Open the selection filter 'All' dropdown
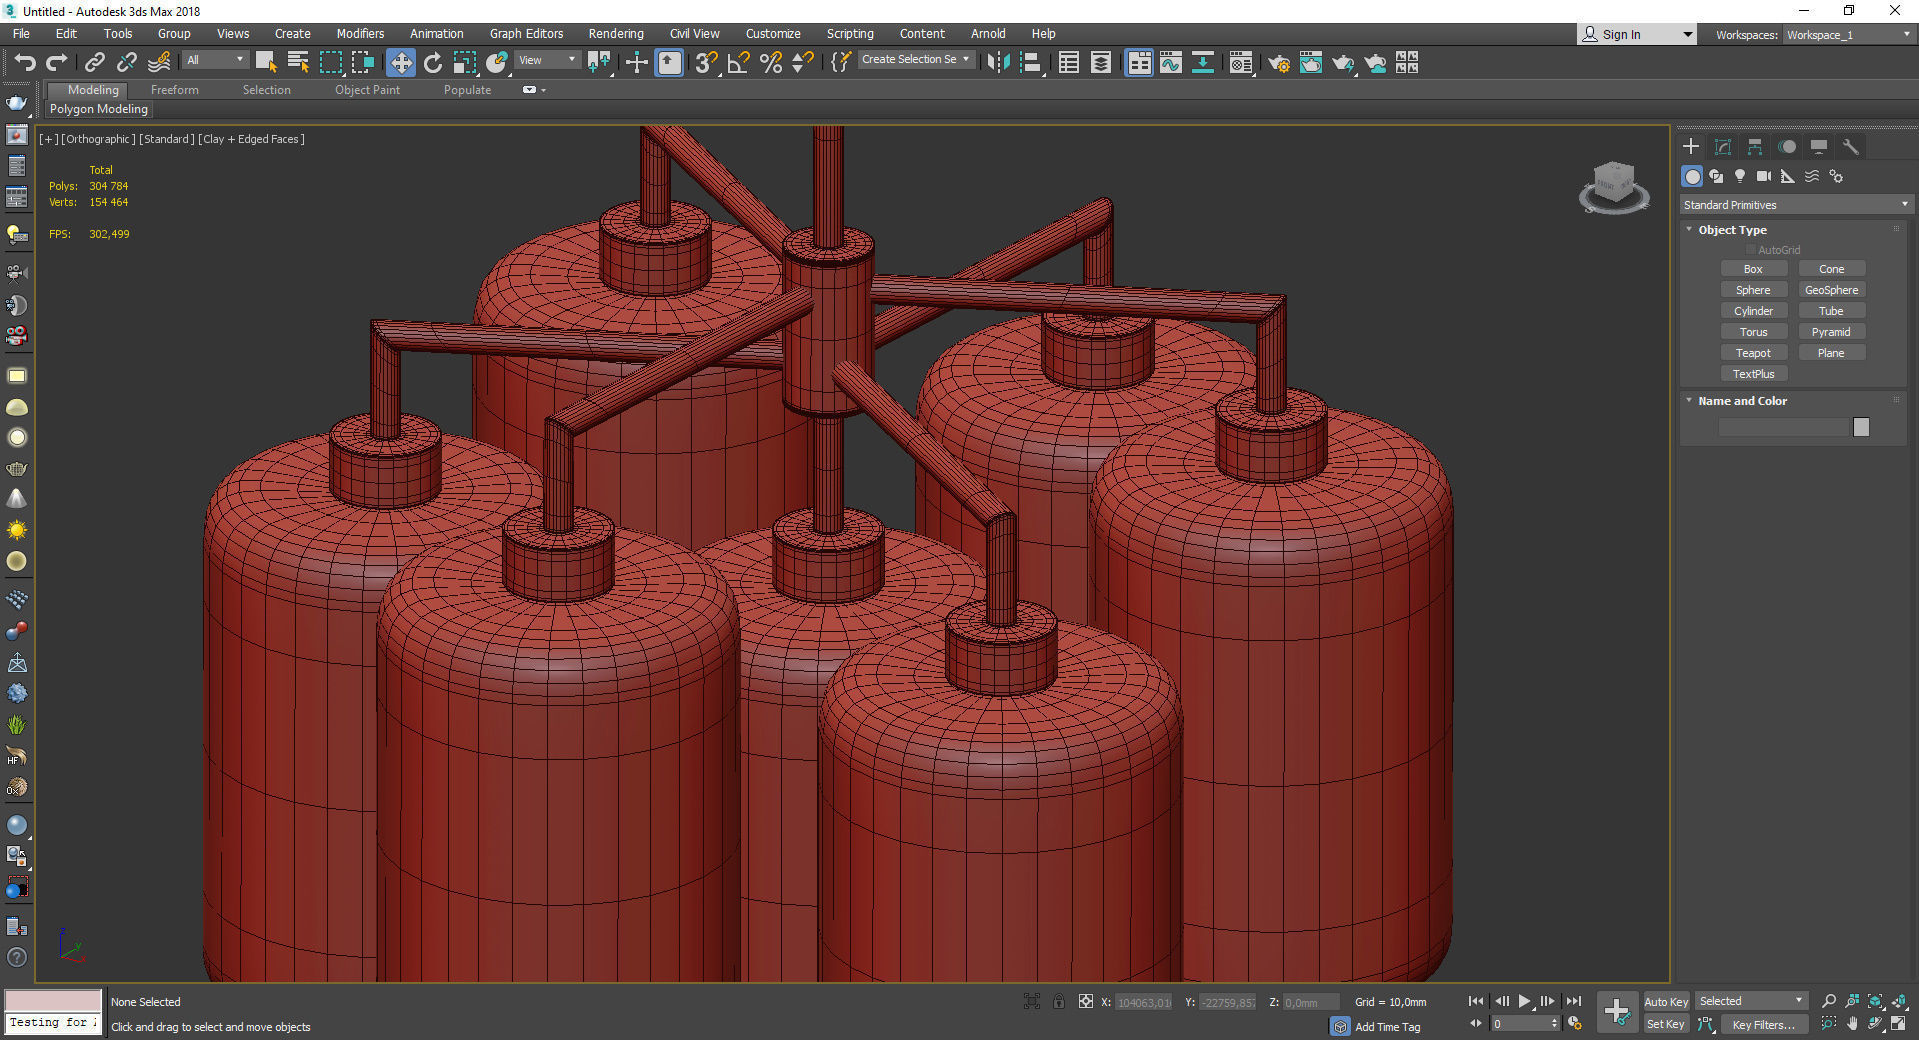This screenshot has height=1040, width=1919. coord(215,60)
